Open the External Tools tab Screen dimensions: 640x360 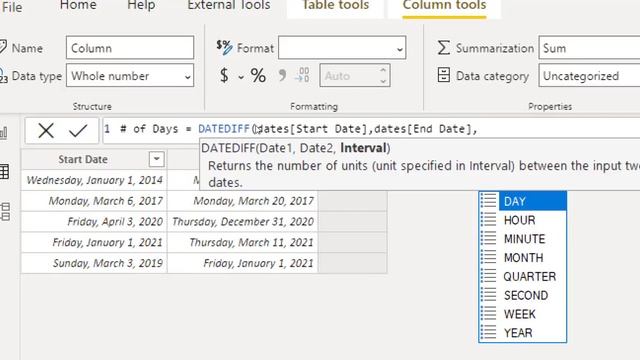point(229,5)
